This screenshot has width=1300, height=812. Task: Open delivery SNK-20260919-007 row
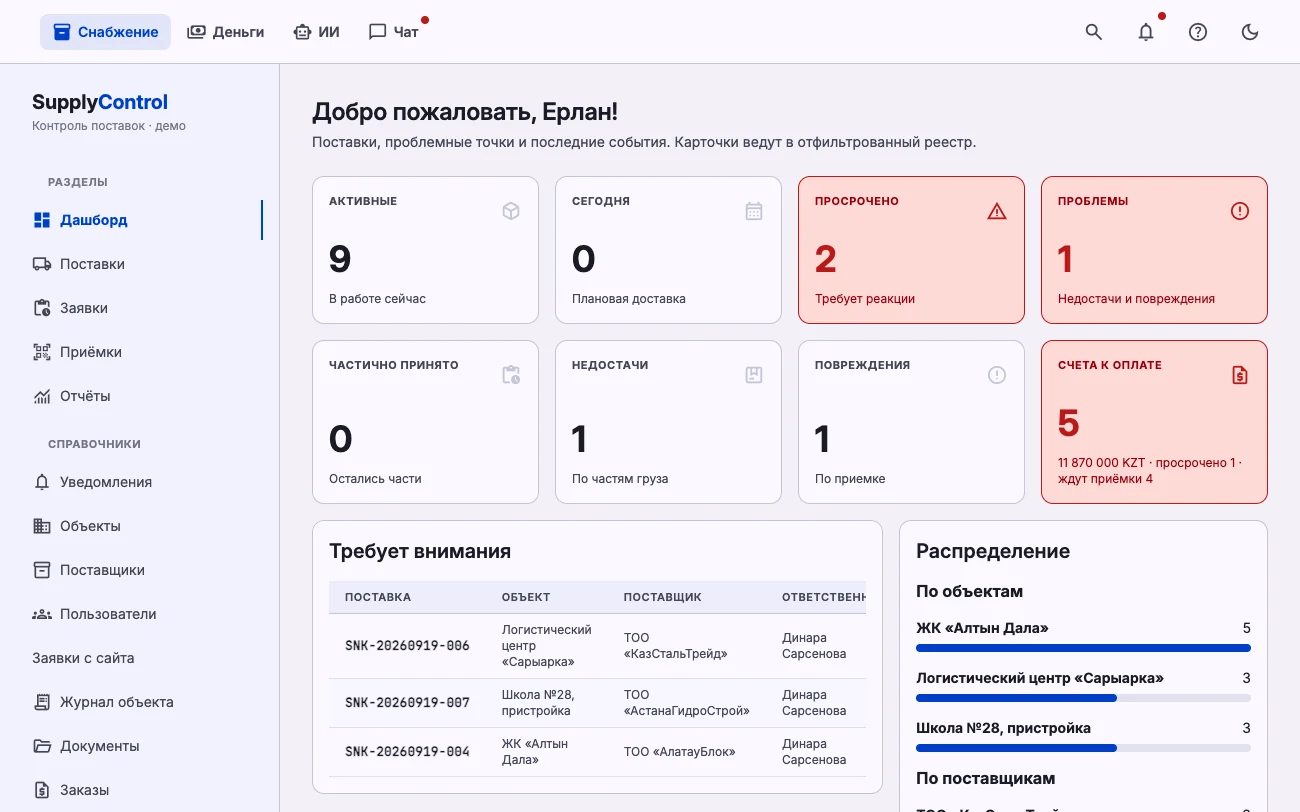tap(597, 703)
